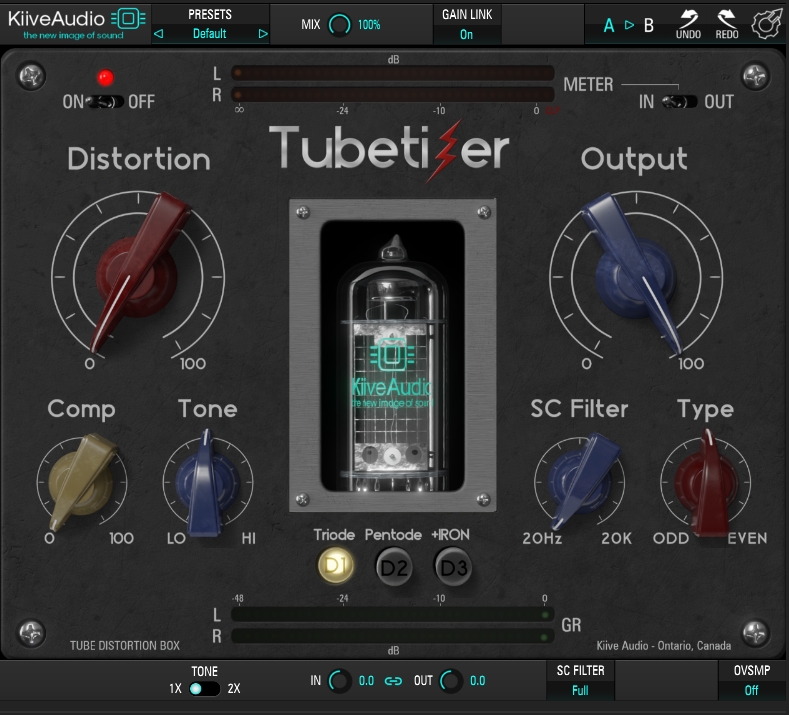Click the L gain reduction meter
This screenshot has width=789, height=715.
click(x=392, y=614)
